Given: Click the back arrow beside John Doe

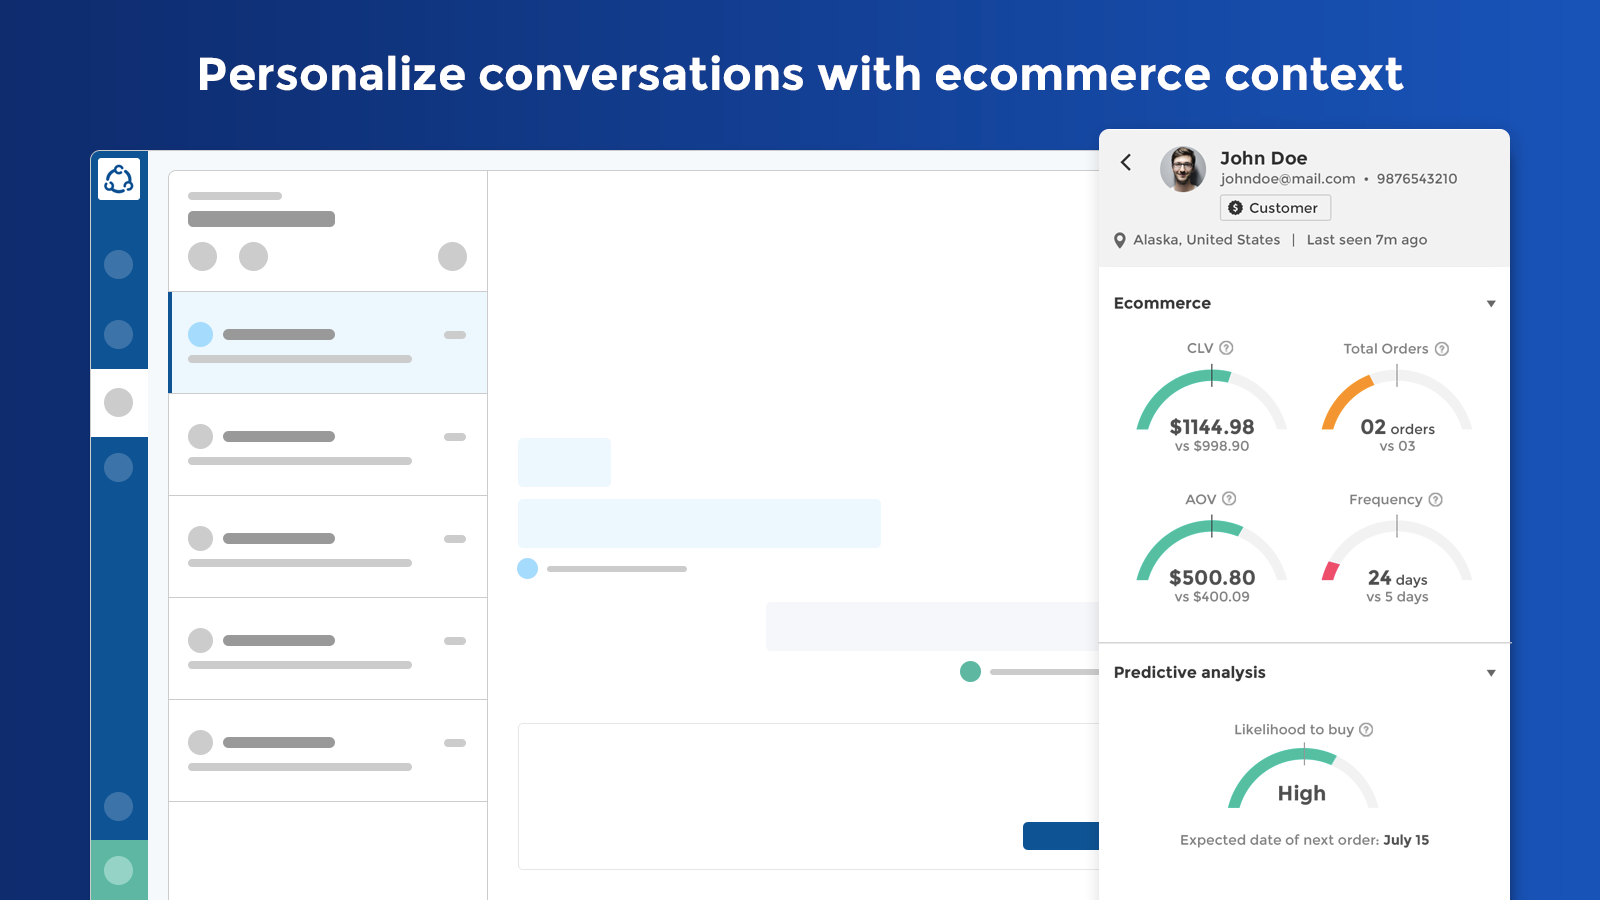Looking at the screenshot, I should click(x=1126, y=162).
